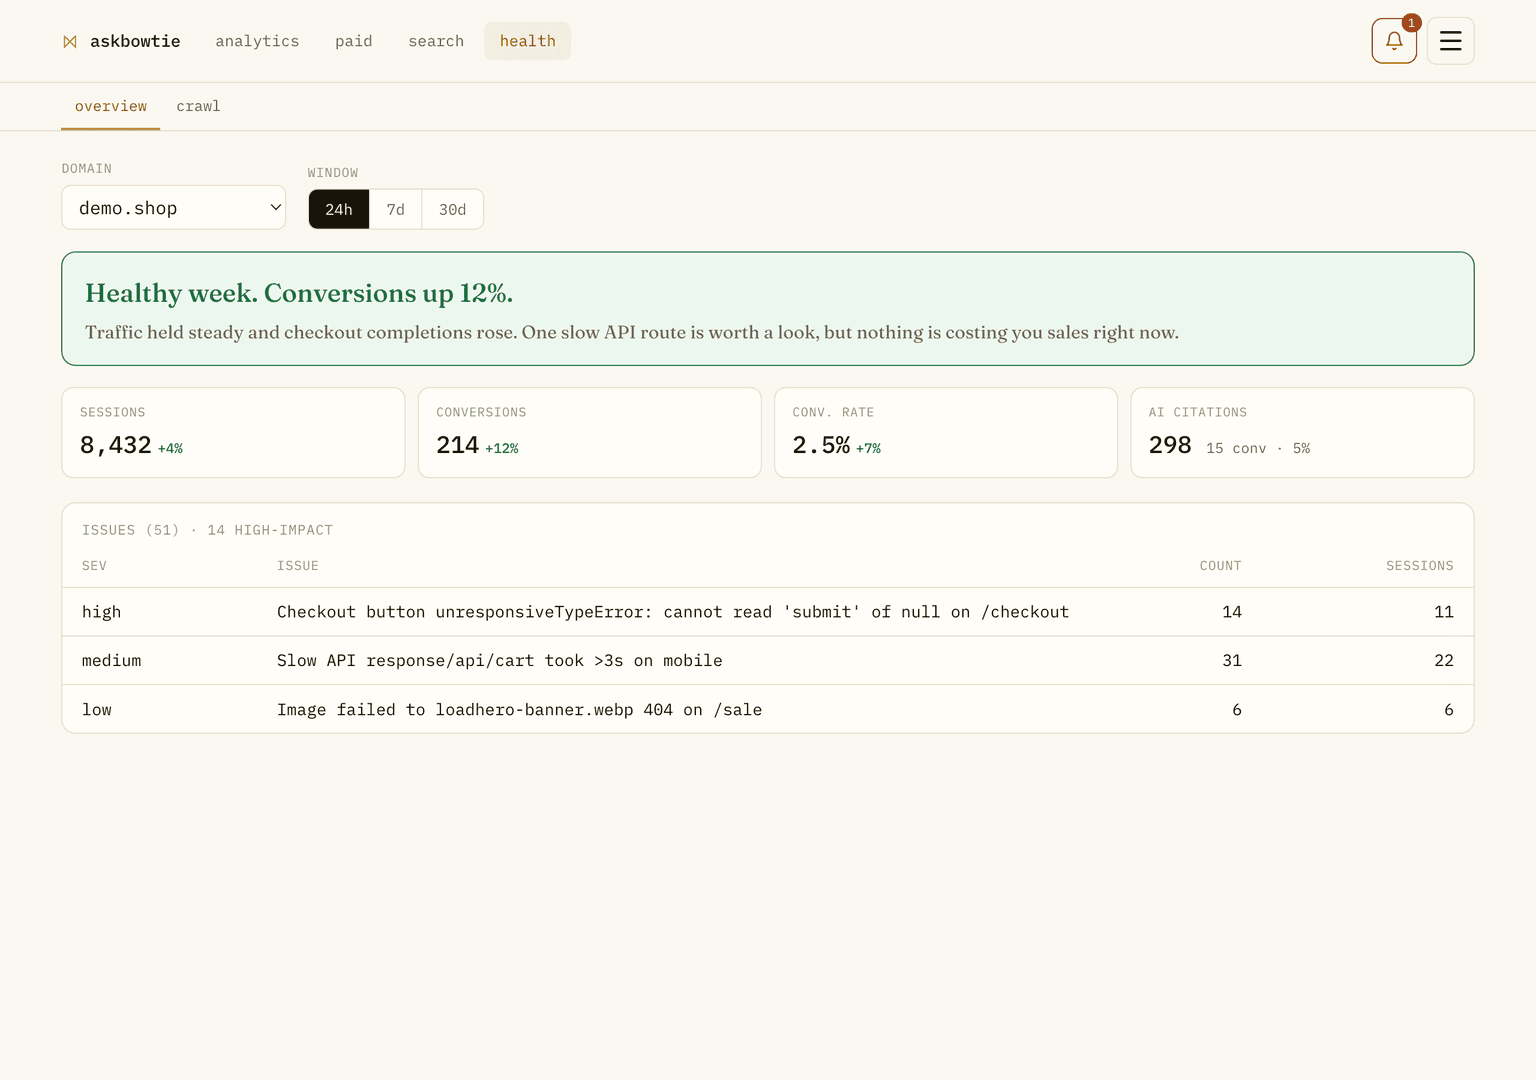Open the demo.shop domain dropdown
Screen dimensions: 1536x1080
click(x=174, y=208)
